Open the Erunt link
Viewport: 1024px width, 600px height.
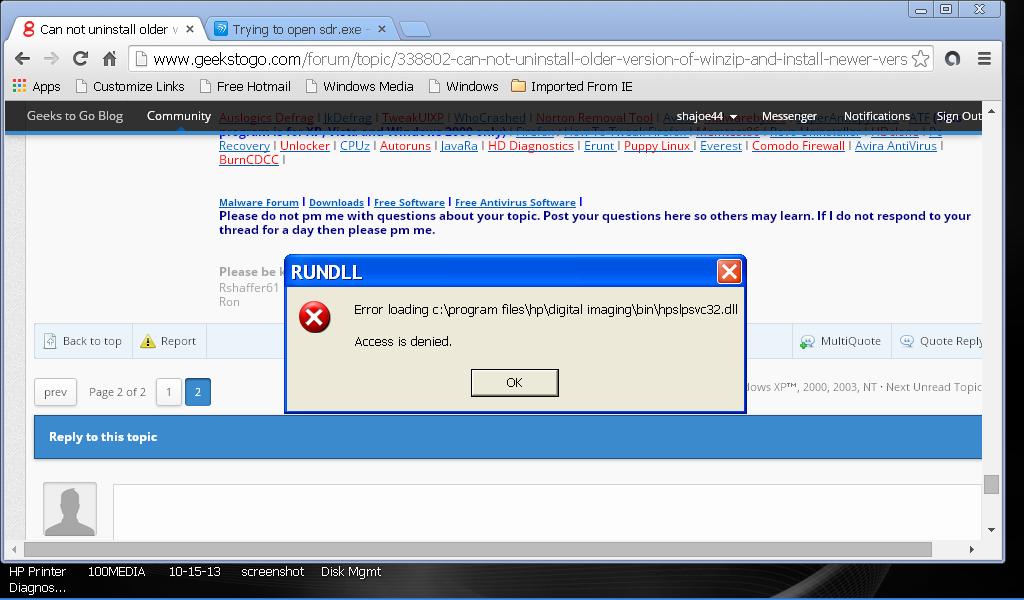pos(599,146)
